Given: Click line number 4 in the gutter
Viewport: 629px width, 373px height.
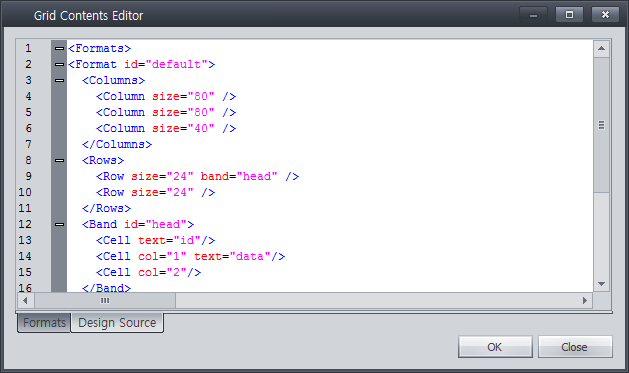Looking at the screenshot, I should (28, 96).
